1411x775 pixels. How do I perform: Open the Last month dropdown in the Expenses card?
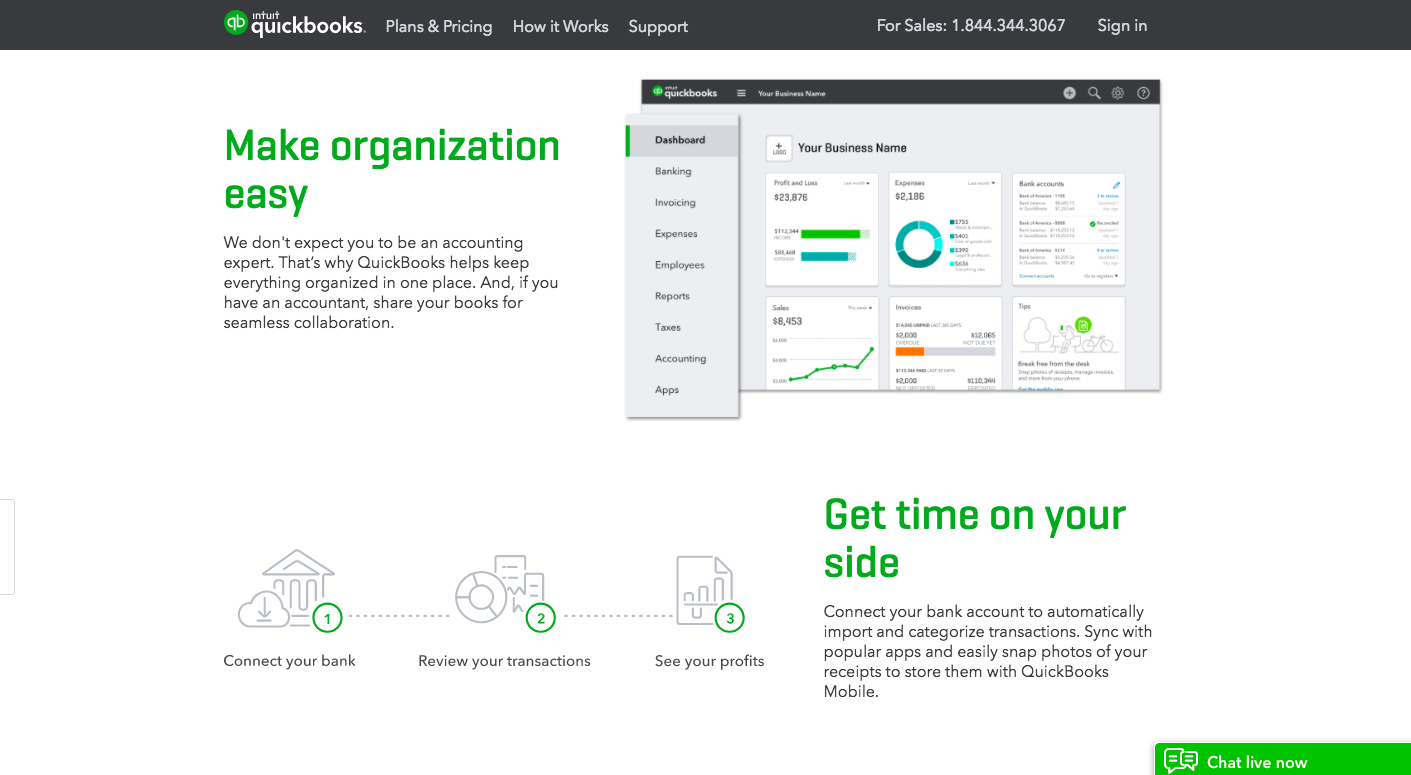(981, 183)
